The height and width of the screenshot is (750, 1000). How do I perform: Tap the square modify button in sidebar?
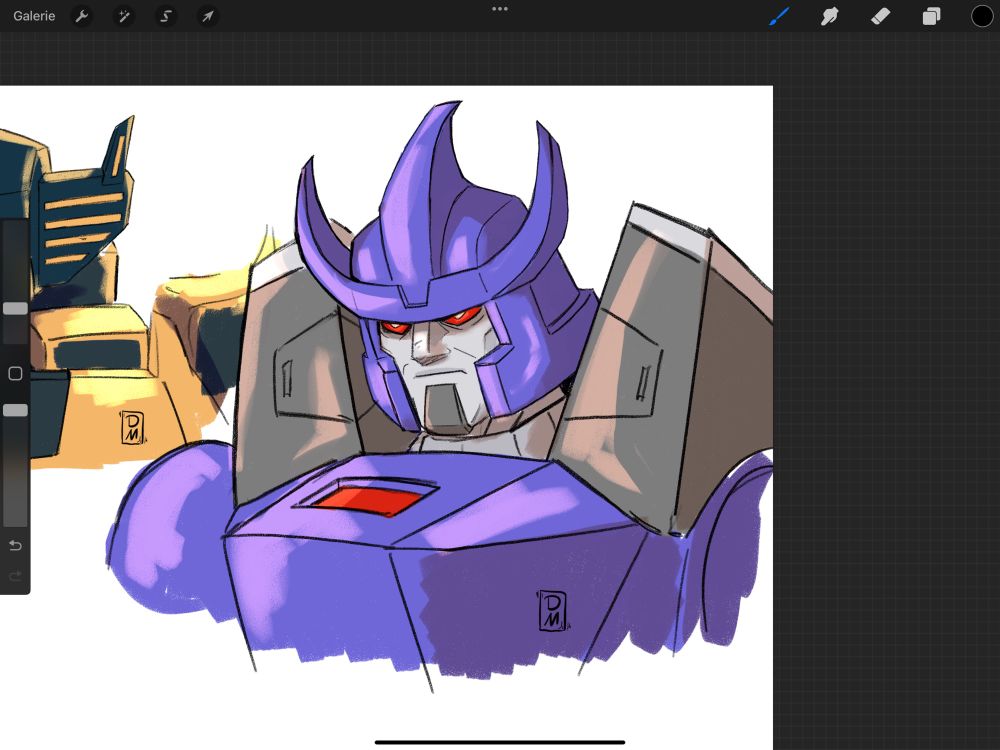click(15, 374)
